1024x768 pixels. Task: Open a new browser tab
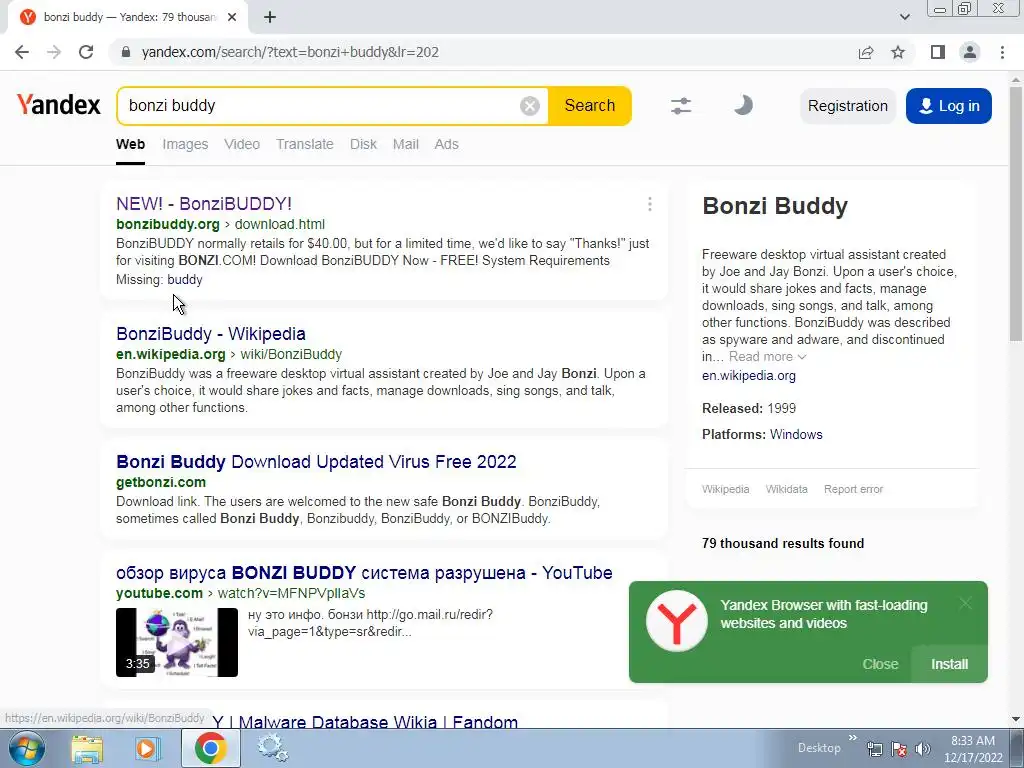270,17
